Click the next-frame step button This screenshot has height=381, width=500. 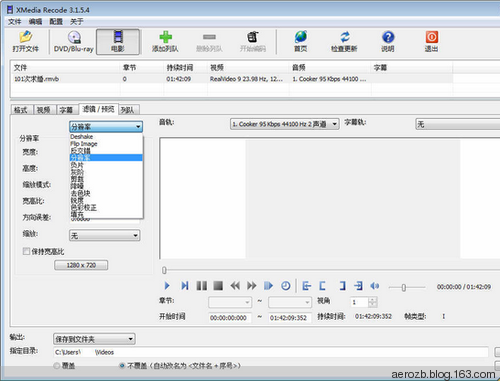tap(185, 286)
